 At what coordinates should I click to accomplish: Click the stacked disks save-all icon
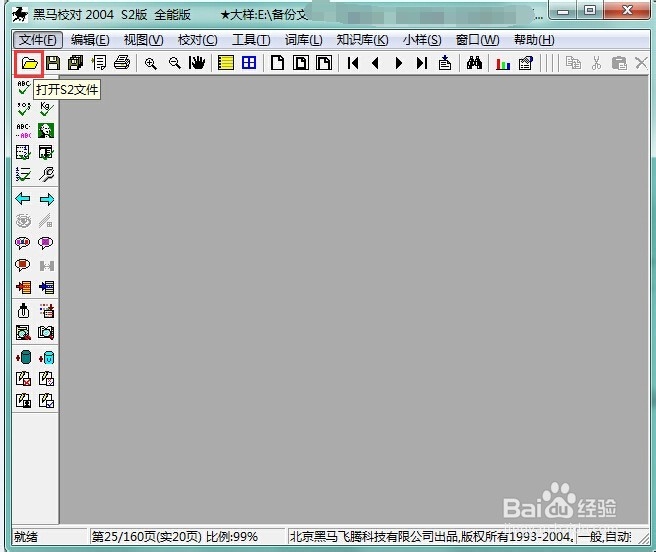click(x=76, y=63)
